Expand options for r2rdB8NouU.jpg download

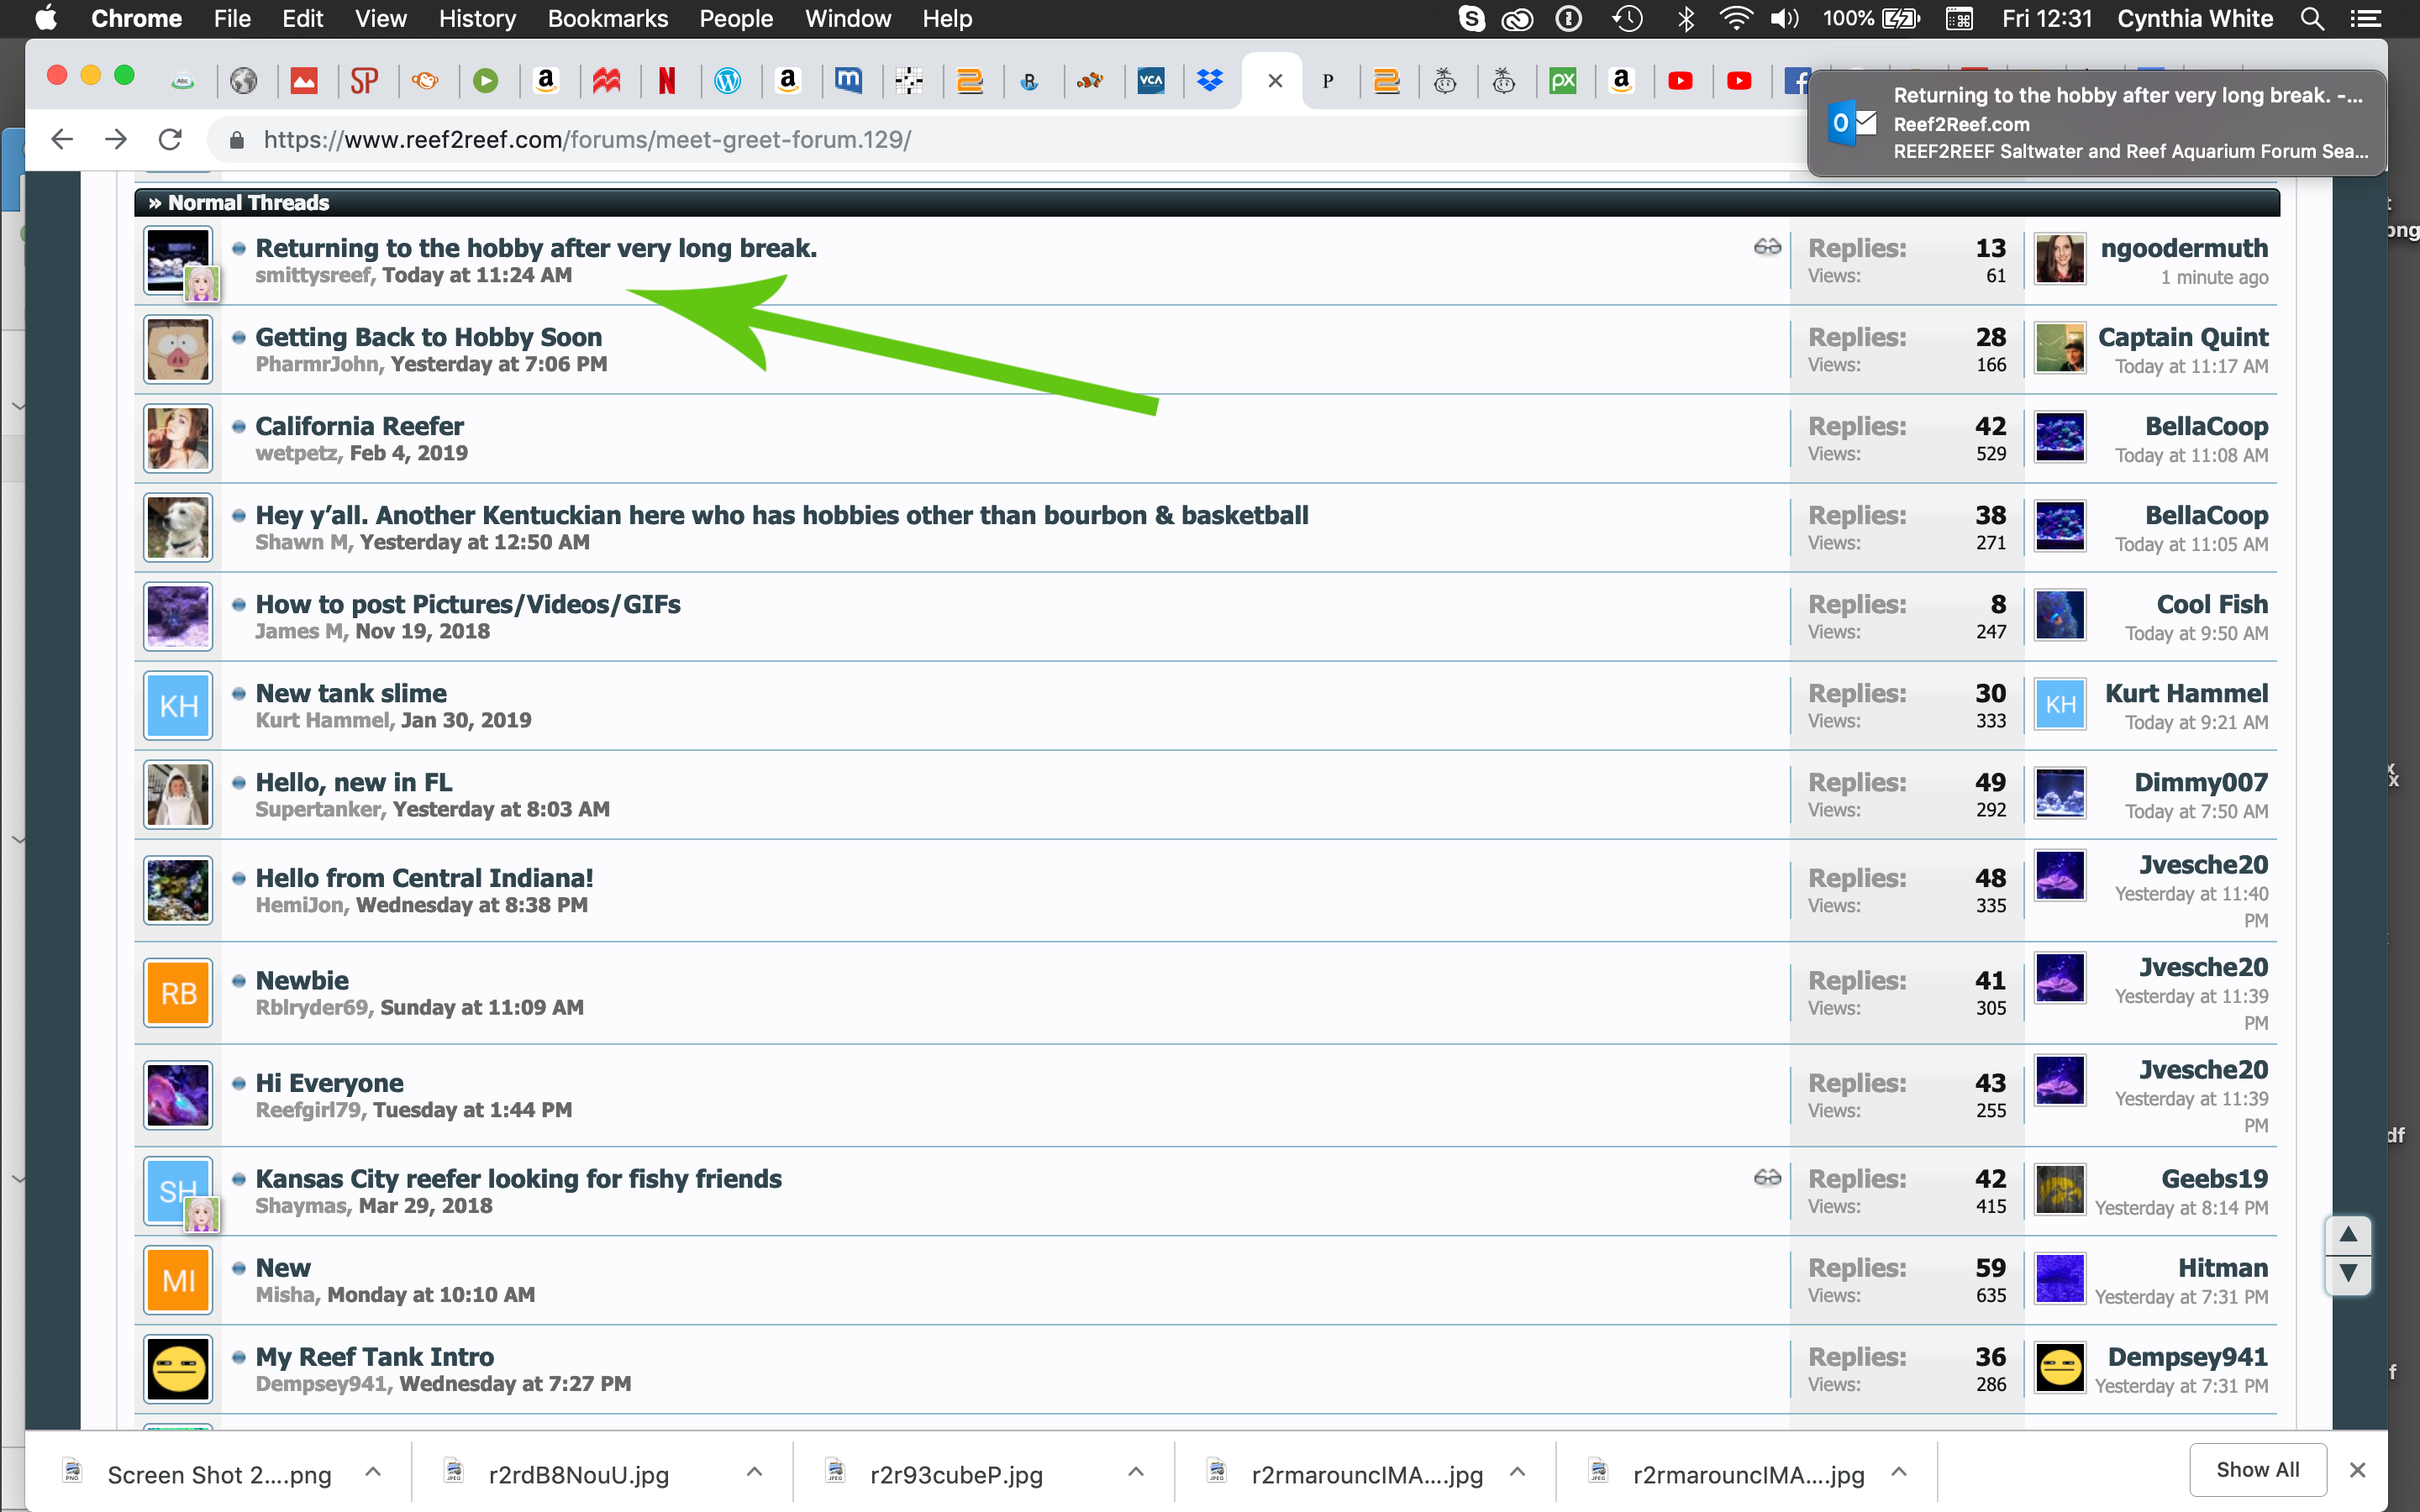tap(755, 1473)
